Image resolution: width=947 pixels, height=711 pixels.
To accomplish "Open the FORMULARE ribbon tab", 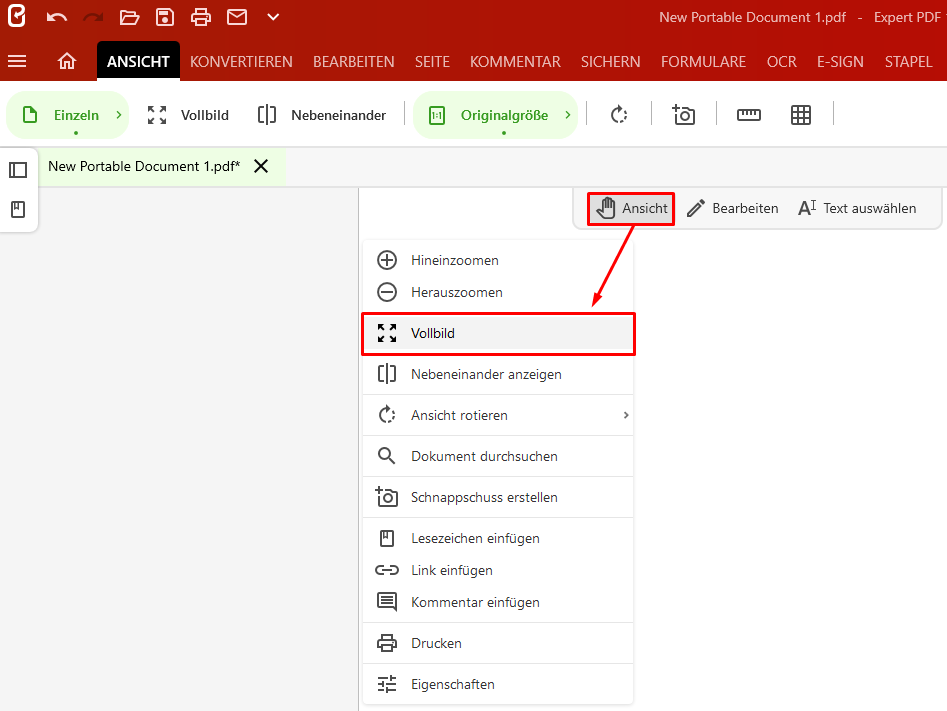I will coord(703,62).
